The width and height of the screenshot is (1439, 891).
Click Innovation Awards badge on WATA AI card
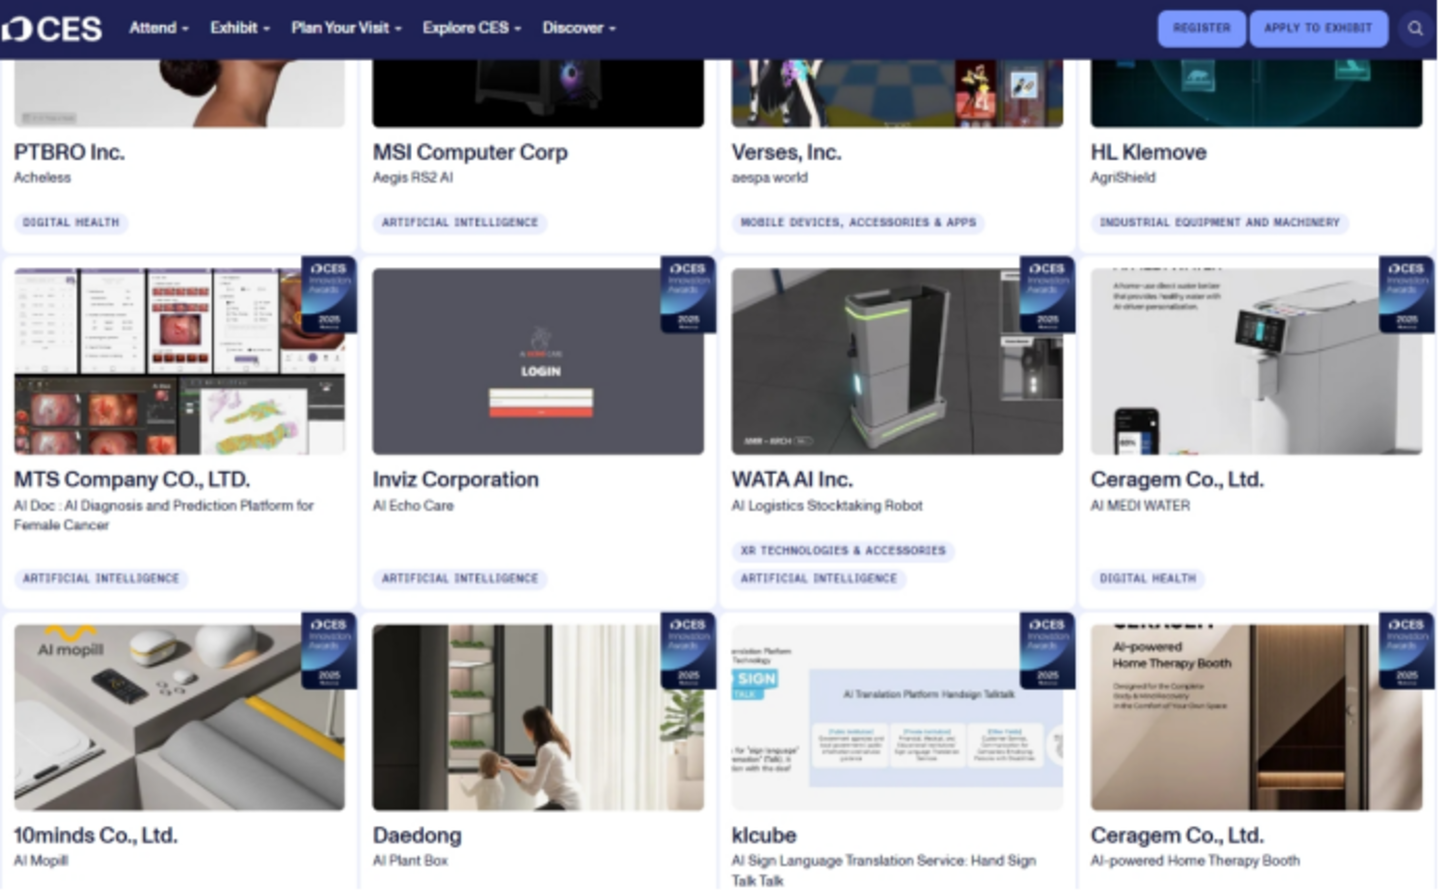pyautogui.click(x=1047, y=295)
